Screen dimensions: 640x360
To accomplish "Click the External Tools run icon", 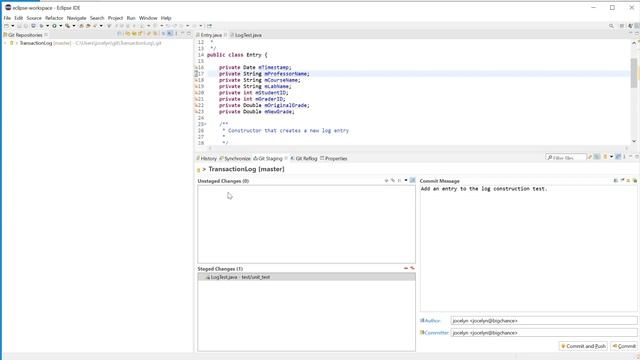I will click(x=67, y=26).
